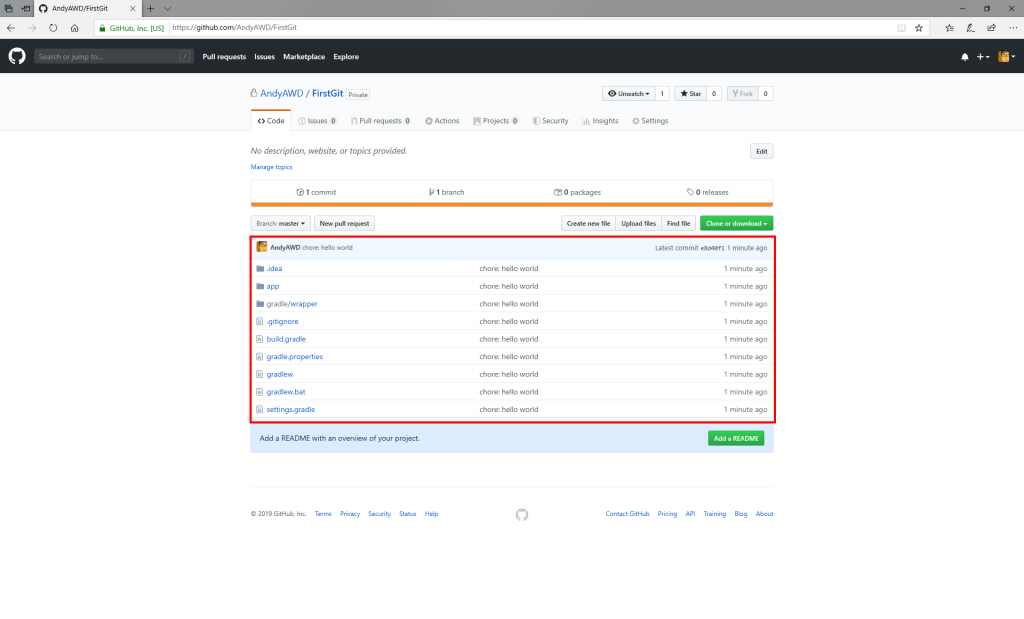Screen dimensions: 1024x619
Task: Click the Manage topics link
Action: tap(272, 167)
